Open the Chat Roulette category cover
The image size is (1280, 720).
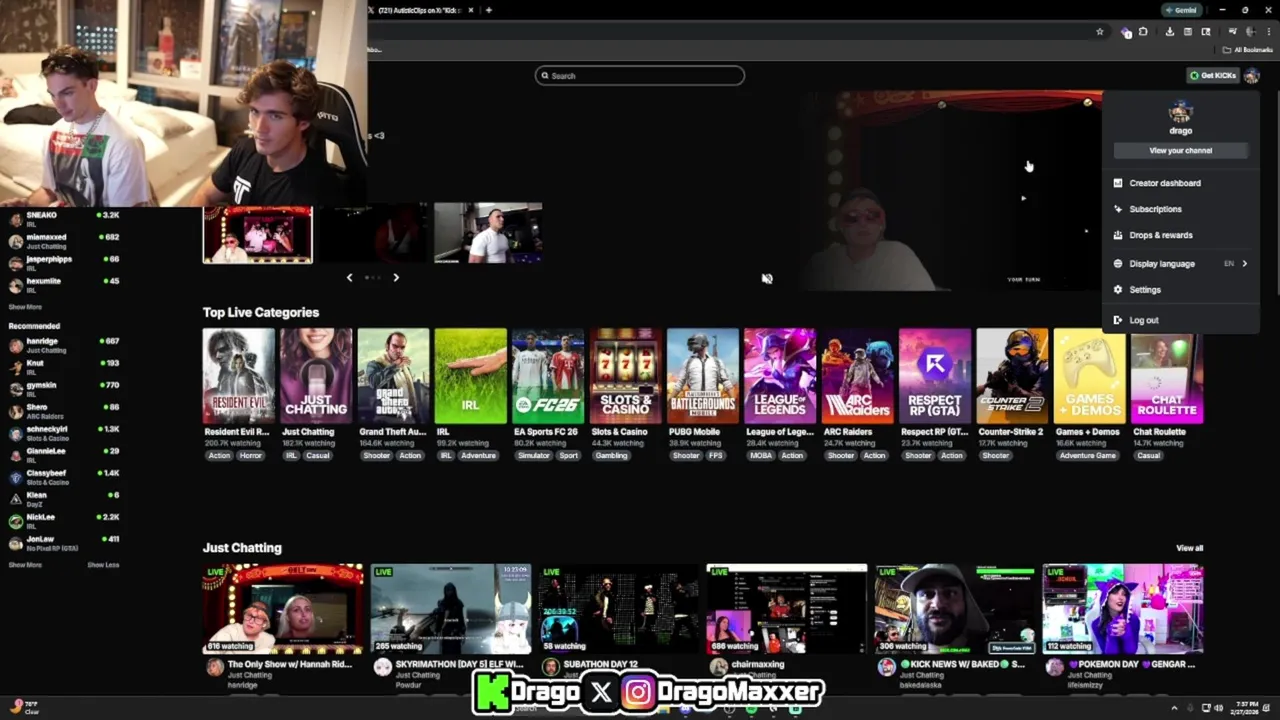[1167, 376]
